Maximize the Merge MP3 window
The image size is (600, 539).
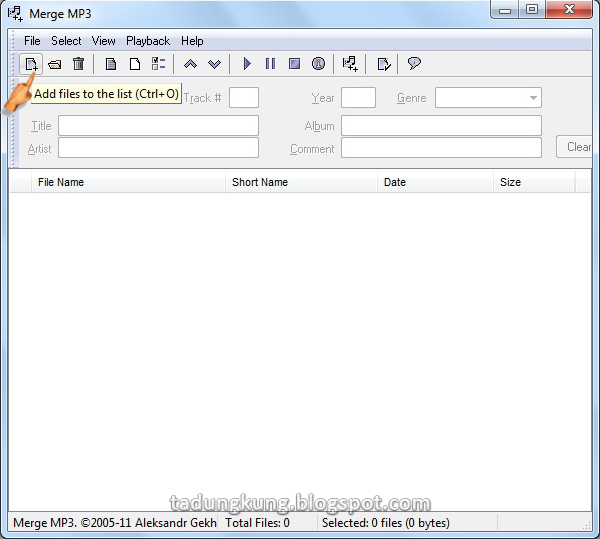[x=532, y=9]
